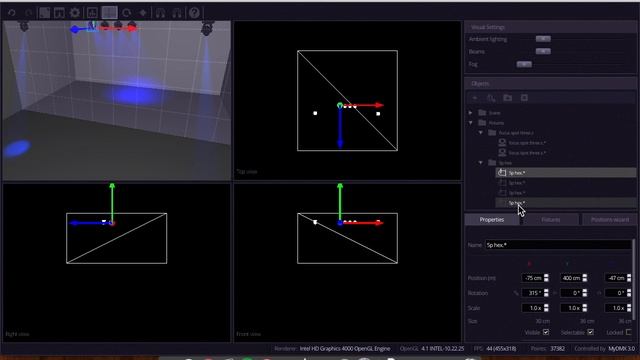Click the square icon in Objects toolbar
This screenshot has width=640, height=360.
tap(524, 98)
